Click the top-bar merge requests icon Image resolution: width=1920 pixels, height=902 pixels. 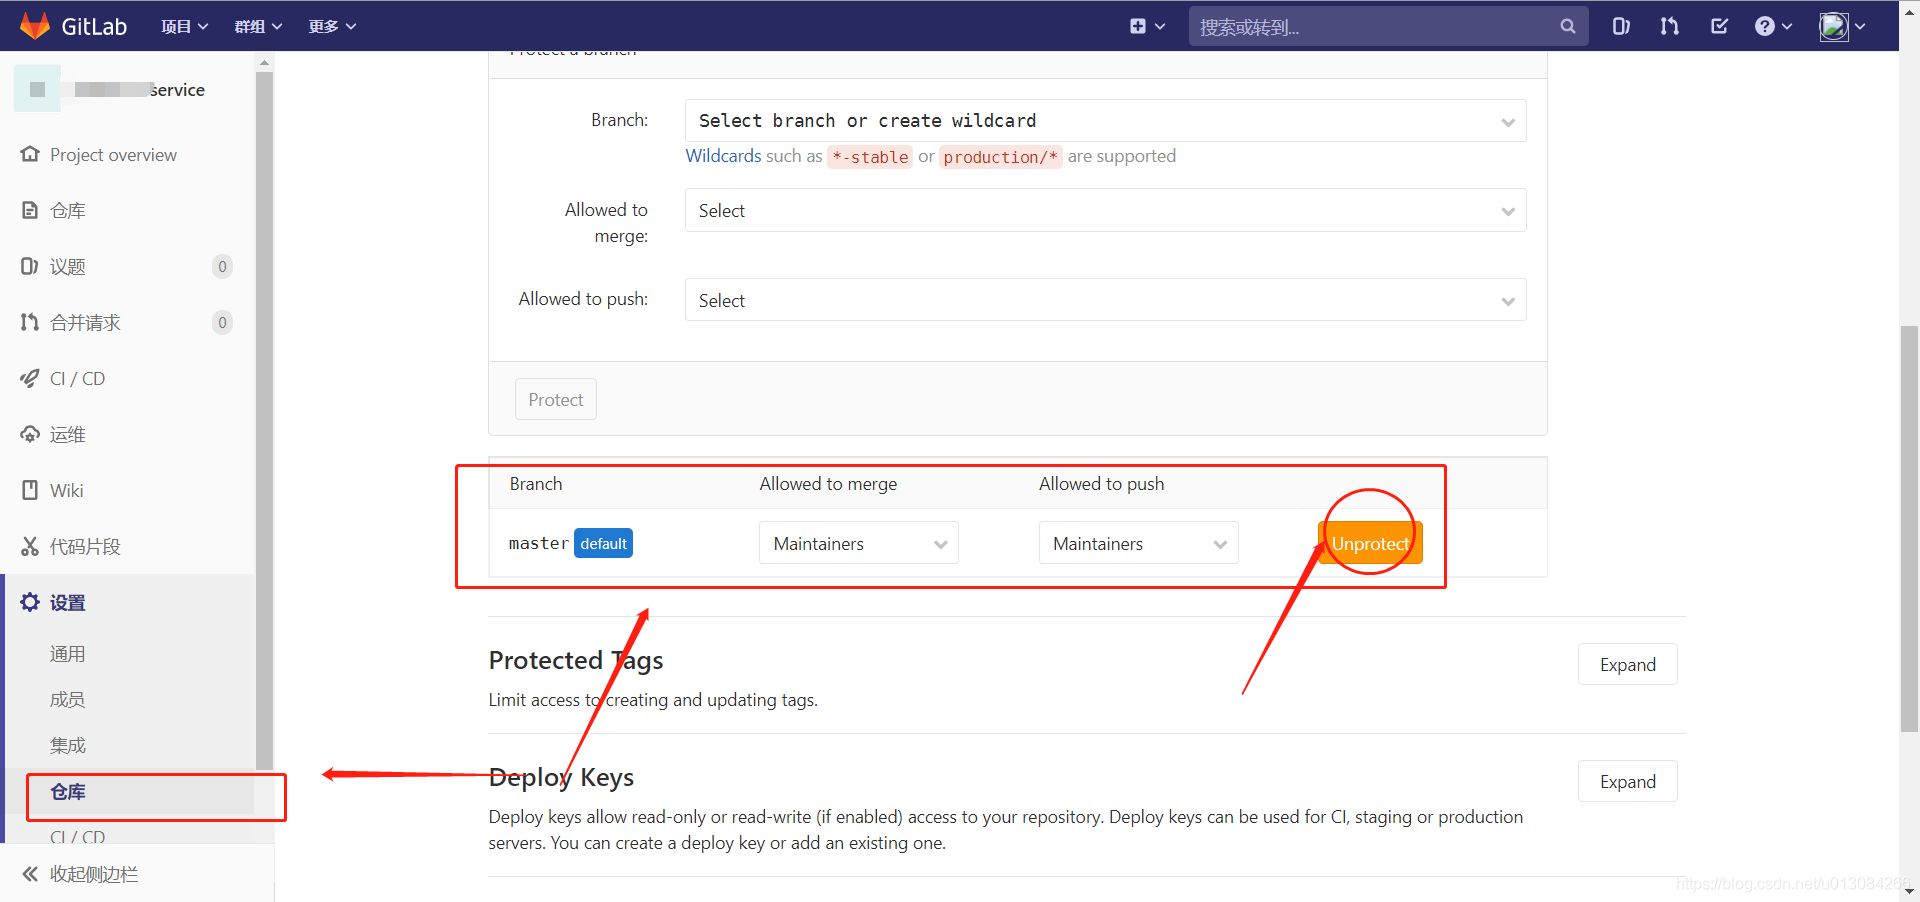coord(1669,26)
